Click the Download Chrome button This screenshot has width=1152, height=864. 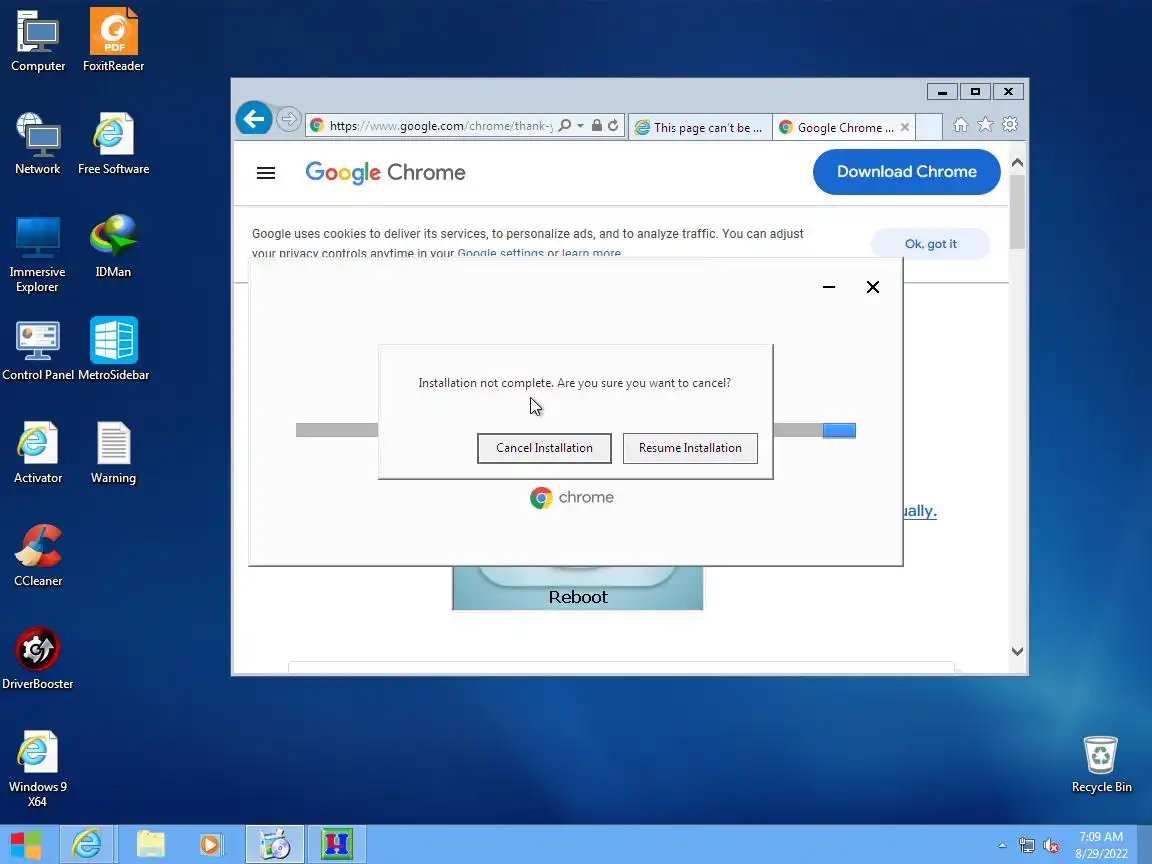click(x=907, y=172)
